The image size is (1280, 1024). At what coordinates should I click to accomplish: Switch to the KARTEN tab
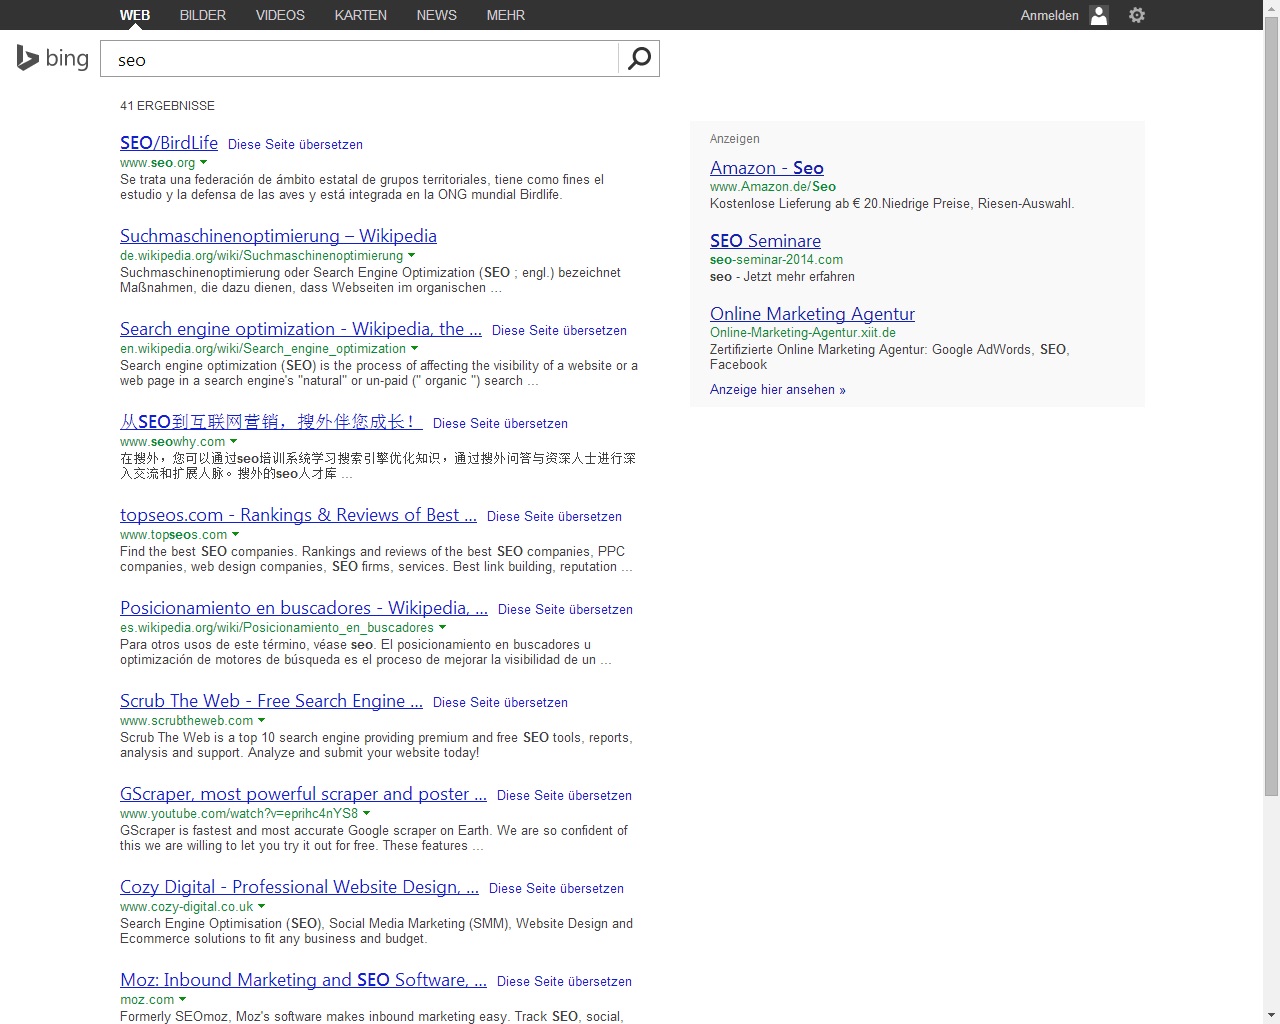(361, 15)
